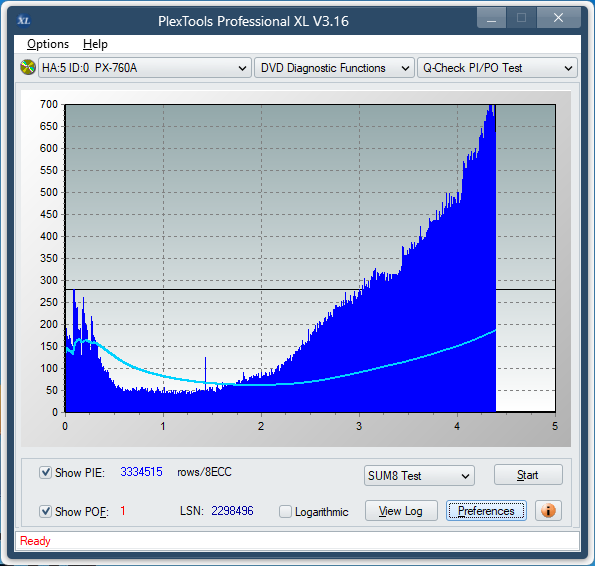Open the Help menu
The width and height of the screenshot is (595, 566).
tap(95, 44)
